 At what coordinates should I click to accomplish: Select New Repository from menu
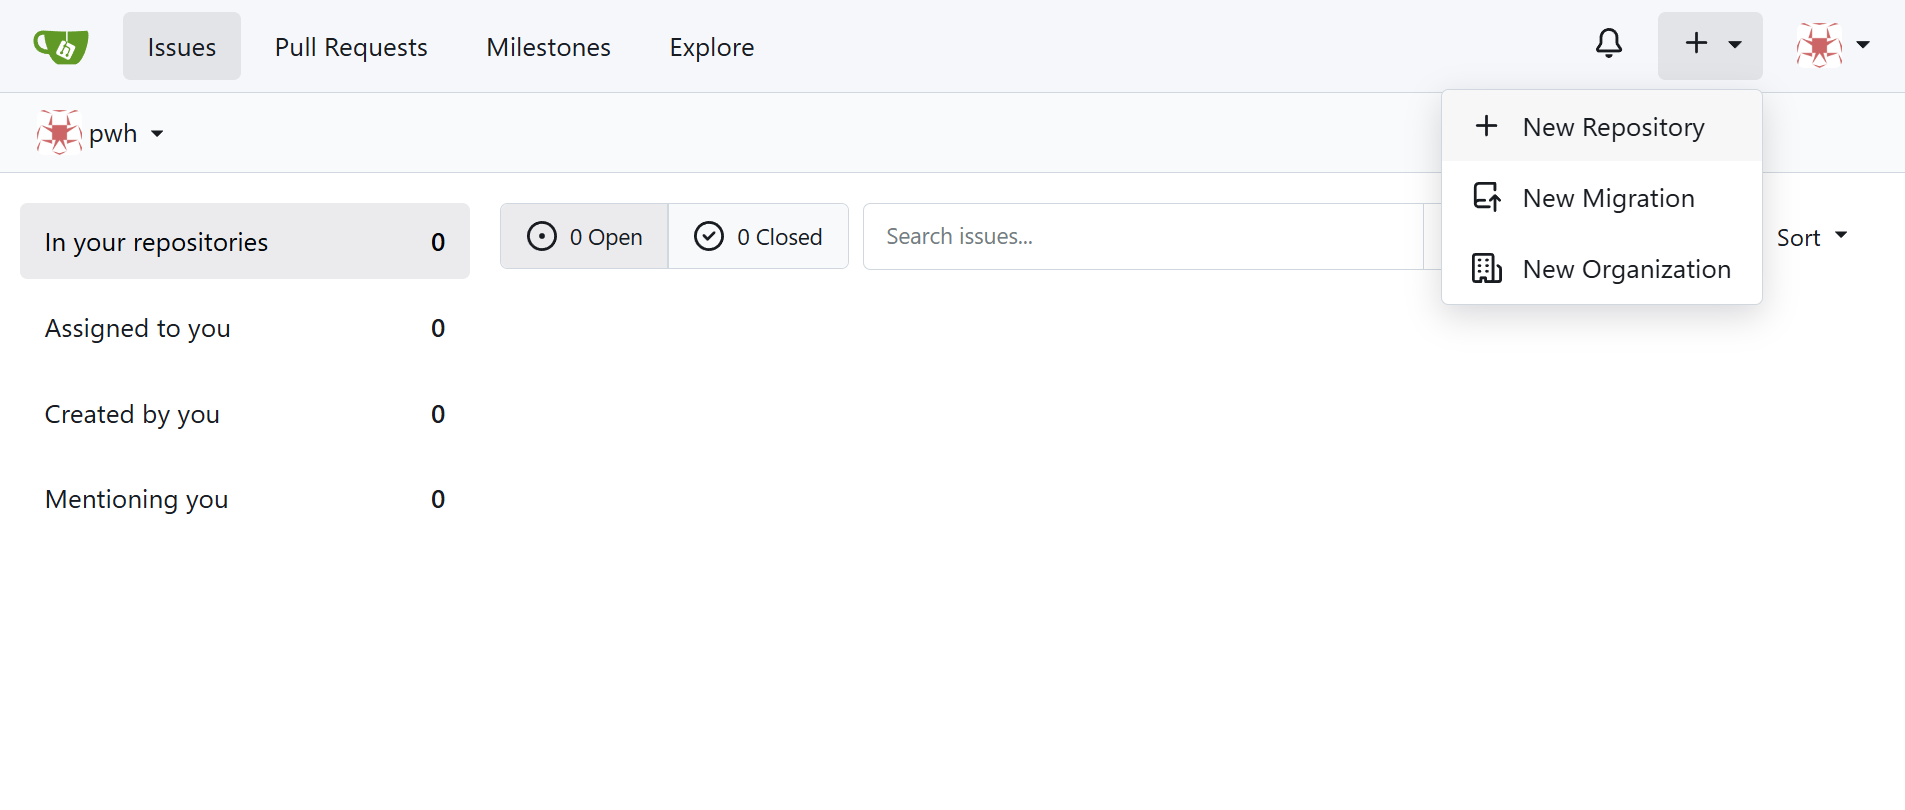click(x=1612, y=127)
